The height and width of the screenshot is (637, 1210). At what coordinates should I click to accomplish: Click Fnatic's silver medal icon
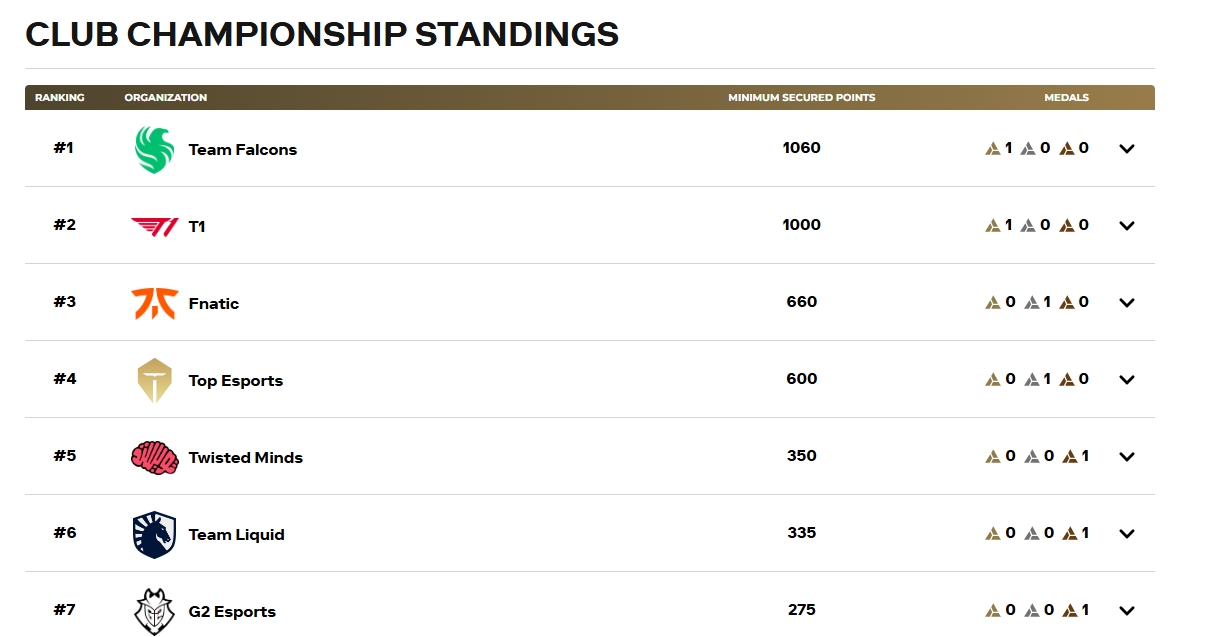pyautogui.click(x=1030, y=302)
